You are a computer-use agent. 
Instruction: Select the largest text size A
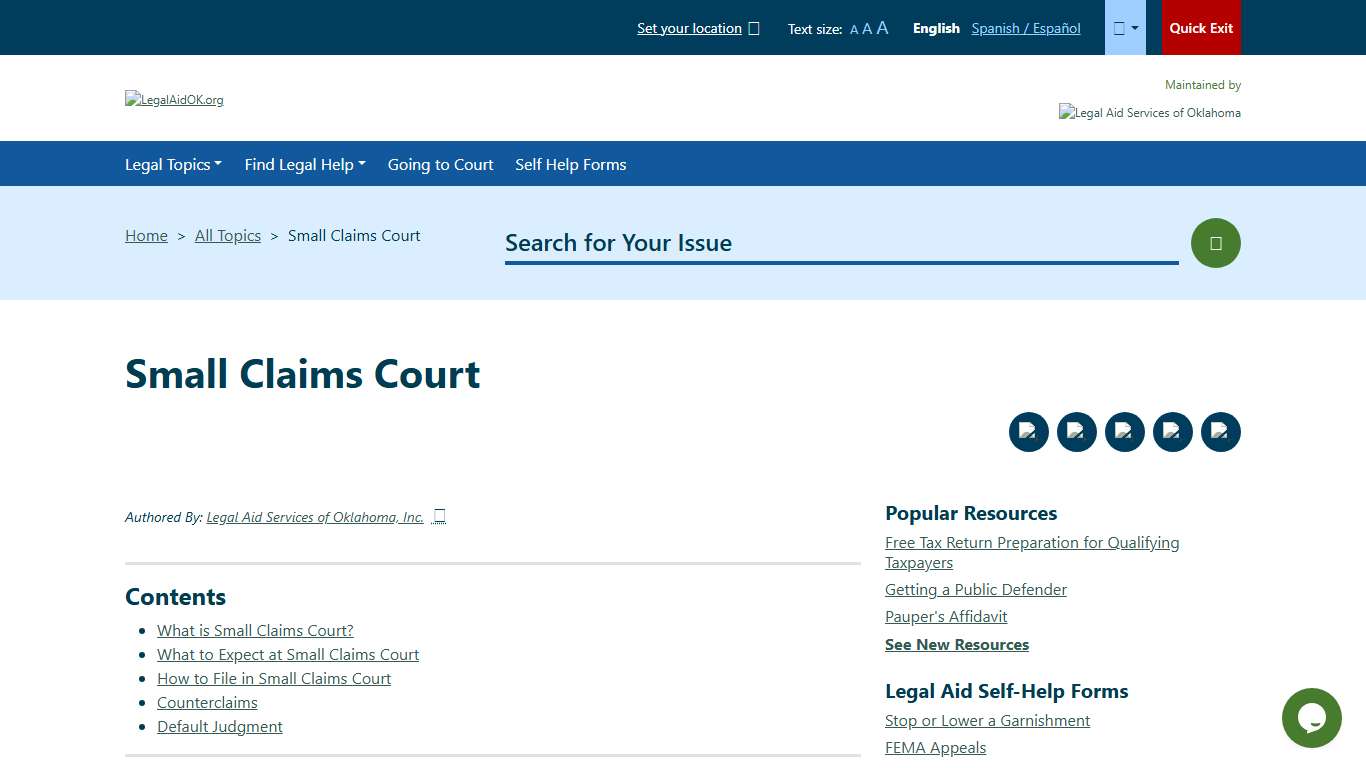tap(881, 28)
